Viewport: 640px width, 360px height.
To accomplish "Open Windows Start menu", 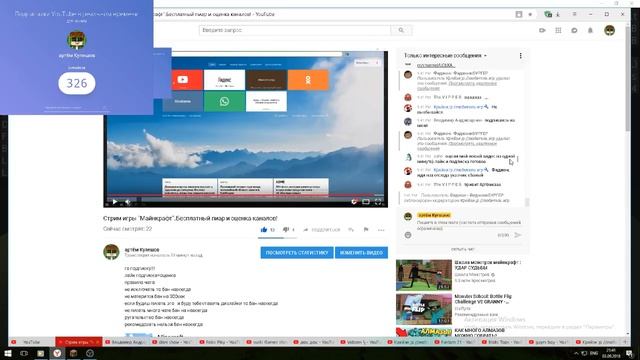I will point(7,353).
